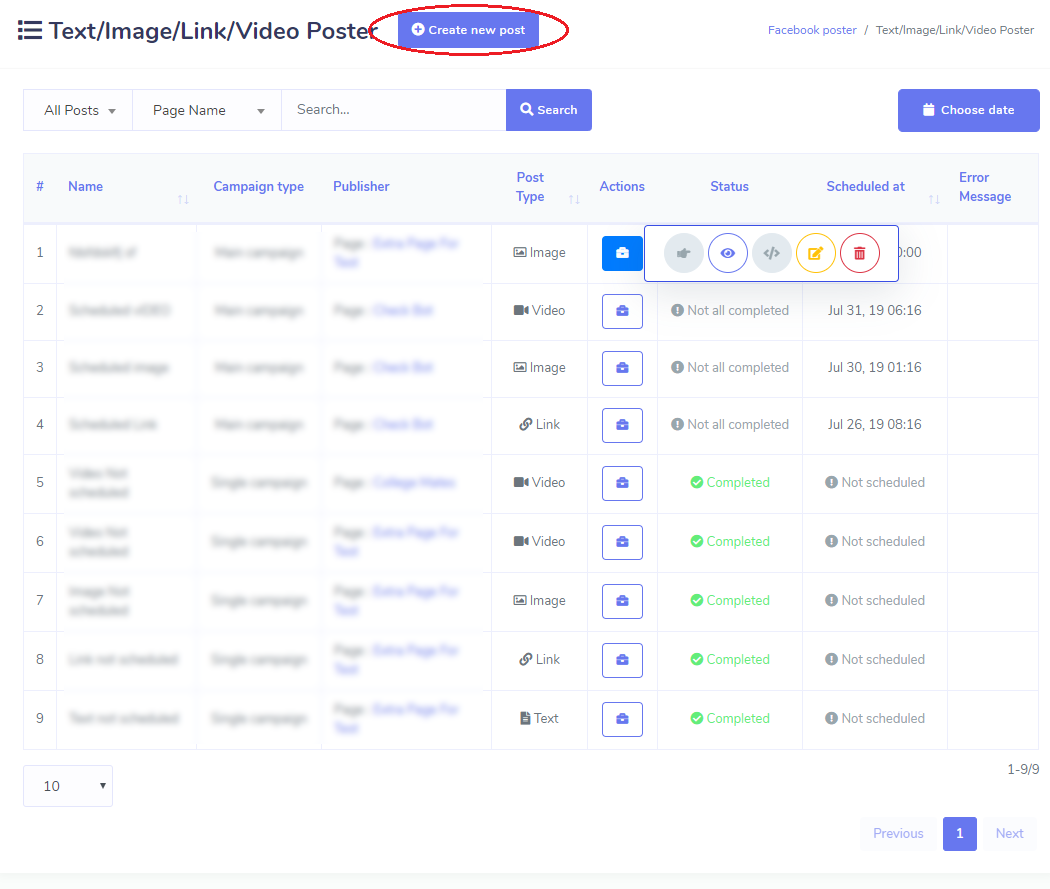Click the briefcase icon on the Text post row
This screenshot has width=1050, height=889.
coord(622,719)
